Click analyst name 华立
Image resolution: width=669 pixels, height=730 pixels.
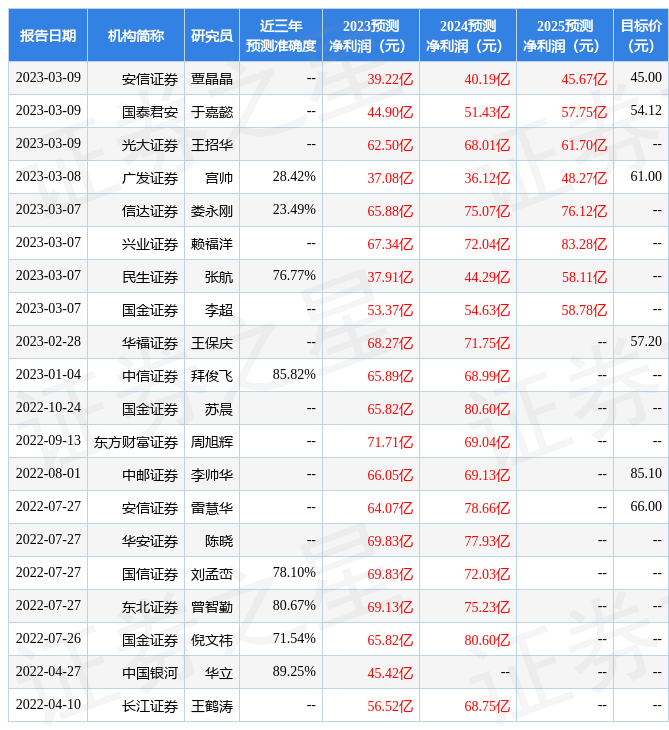[219, 673]
